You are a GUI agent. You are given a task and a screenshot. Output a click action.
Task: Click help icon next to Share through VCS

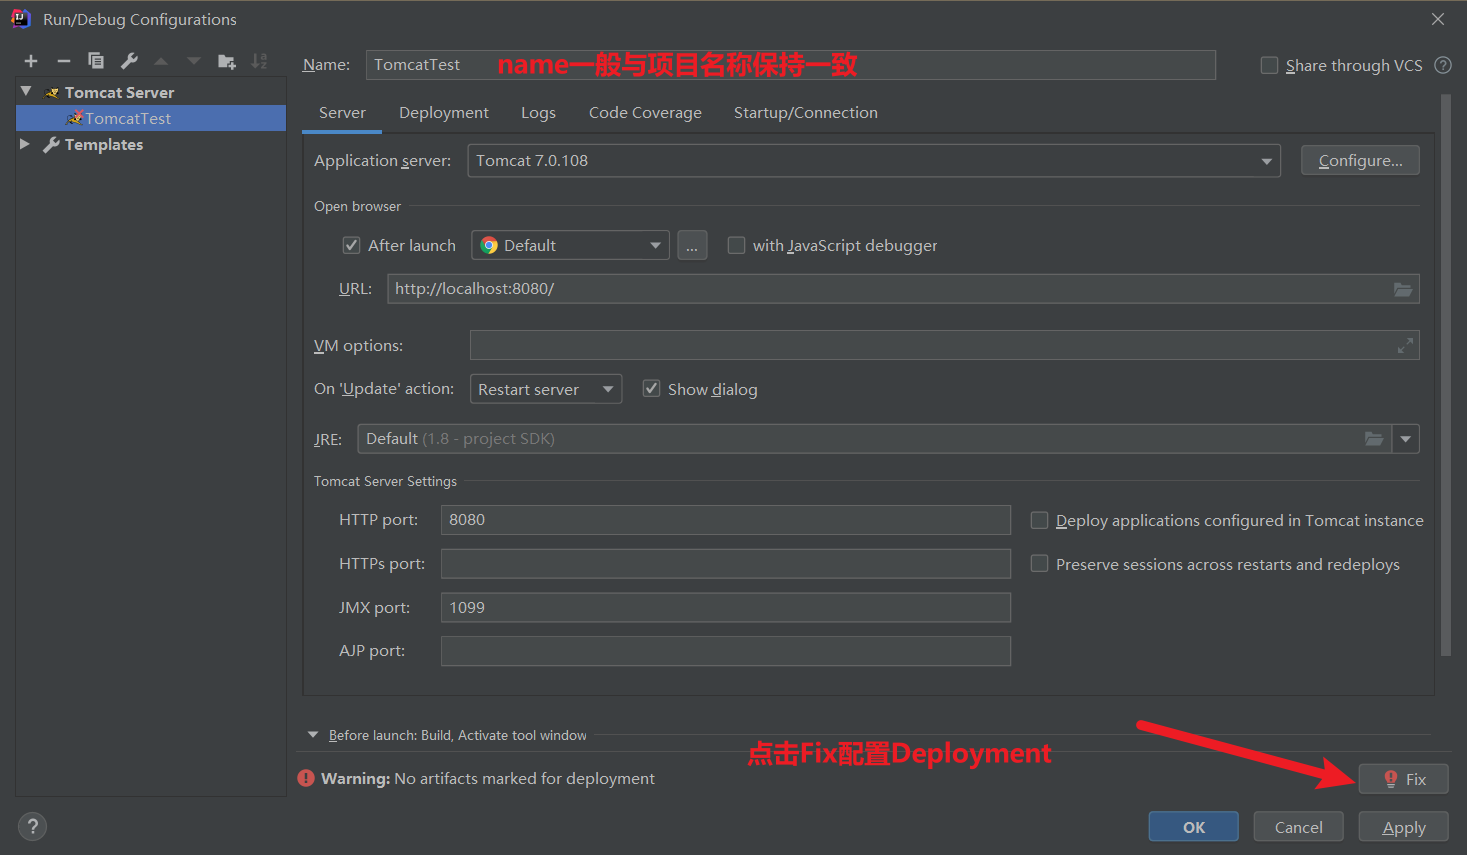pyautogui.click(x=1443, y=65)
